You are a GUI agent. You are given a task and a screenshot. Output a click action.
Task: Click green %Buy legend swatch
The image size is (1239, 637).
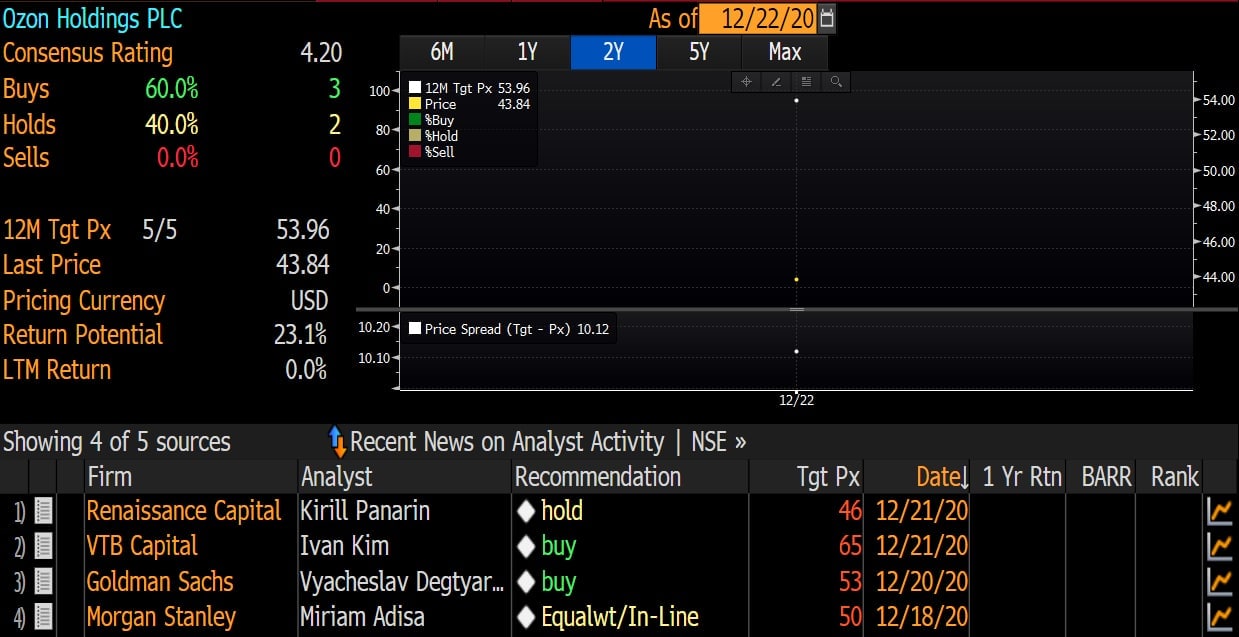414,120
